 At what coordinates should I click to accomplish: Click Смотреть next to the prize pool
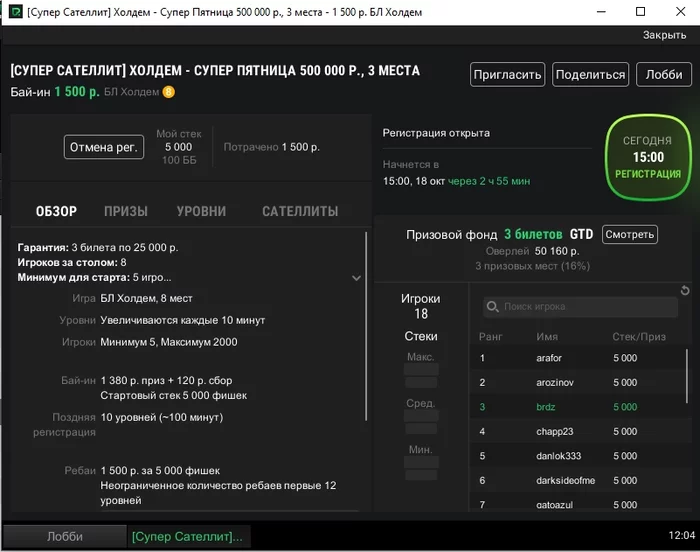tap(629, 234)
